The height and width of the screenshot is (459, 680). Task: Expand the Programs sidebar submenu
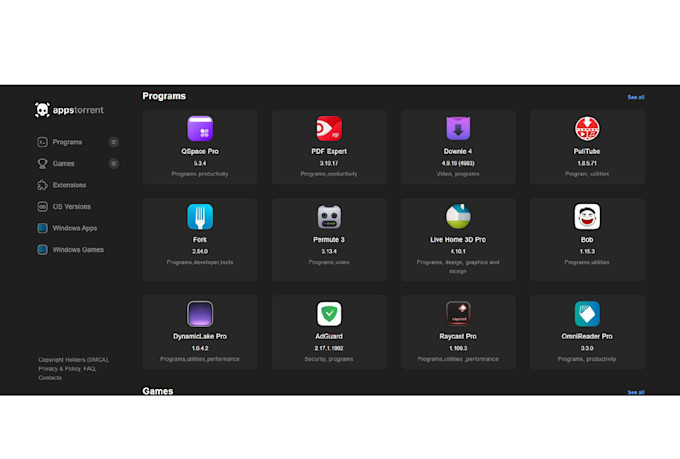(114, 142)
